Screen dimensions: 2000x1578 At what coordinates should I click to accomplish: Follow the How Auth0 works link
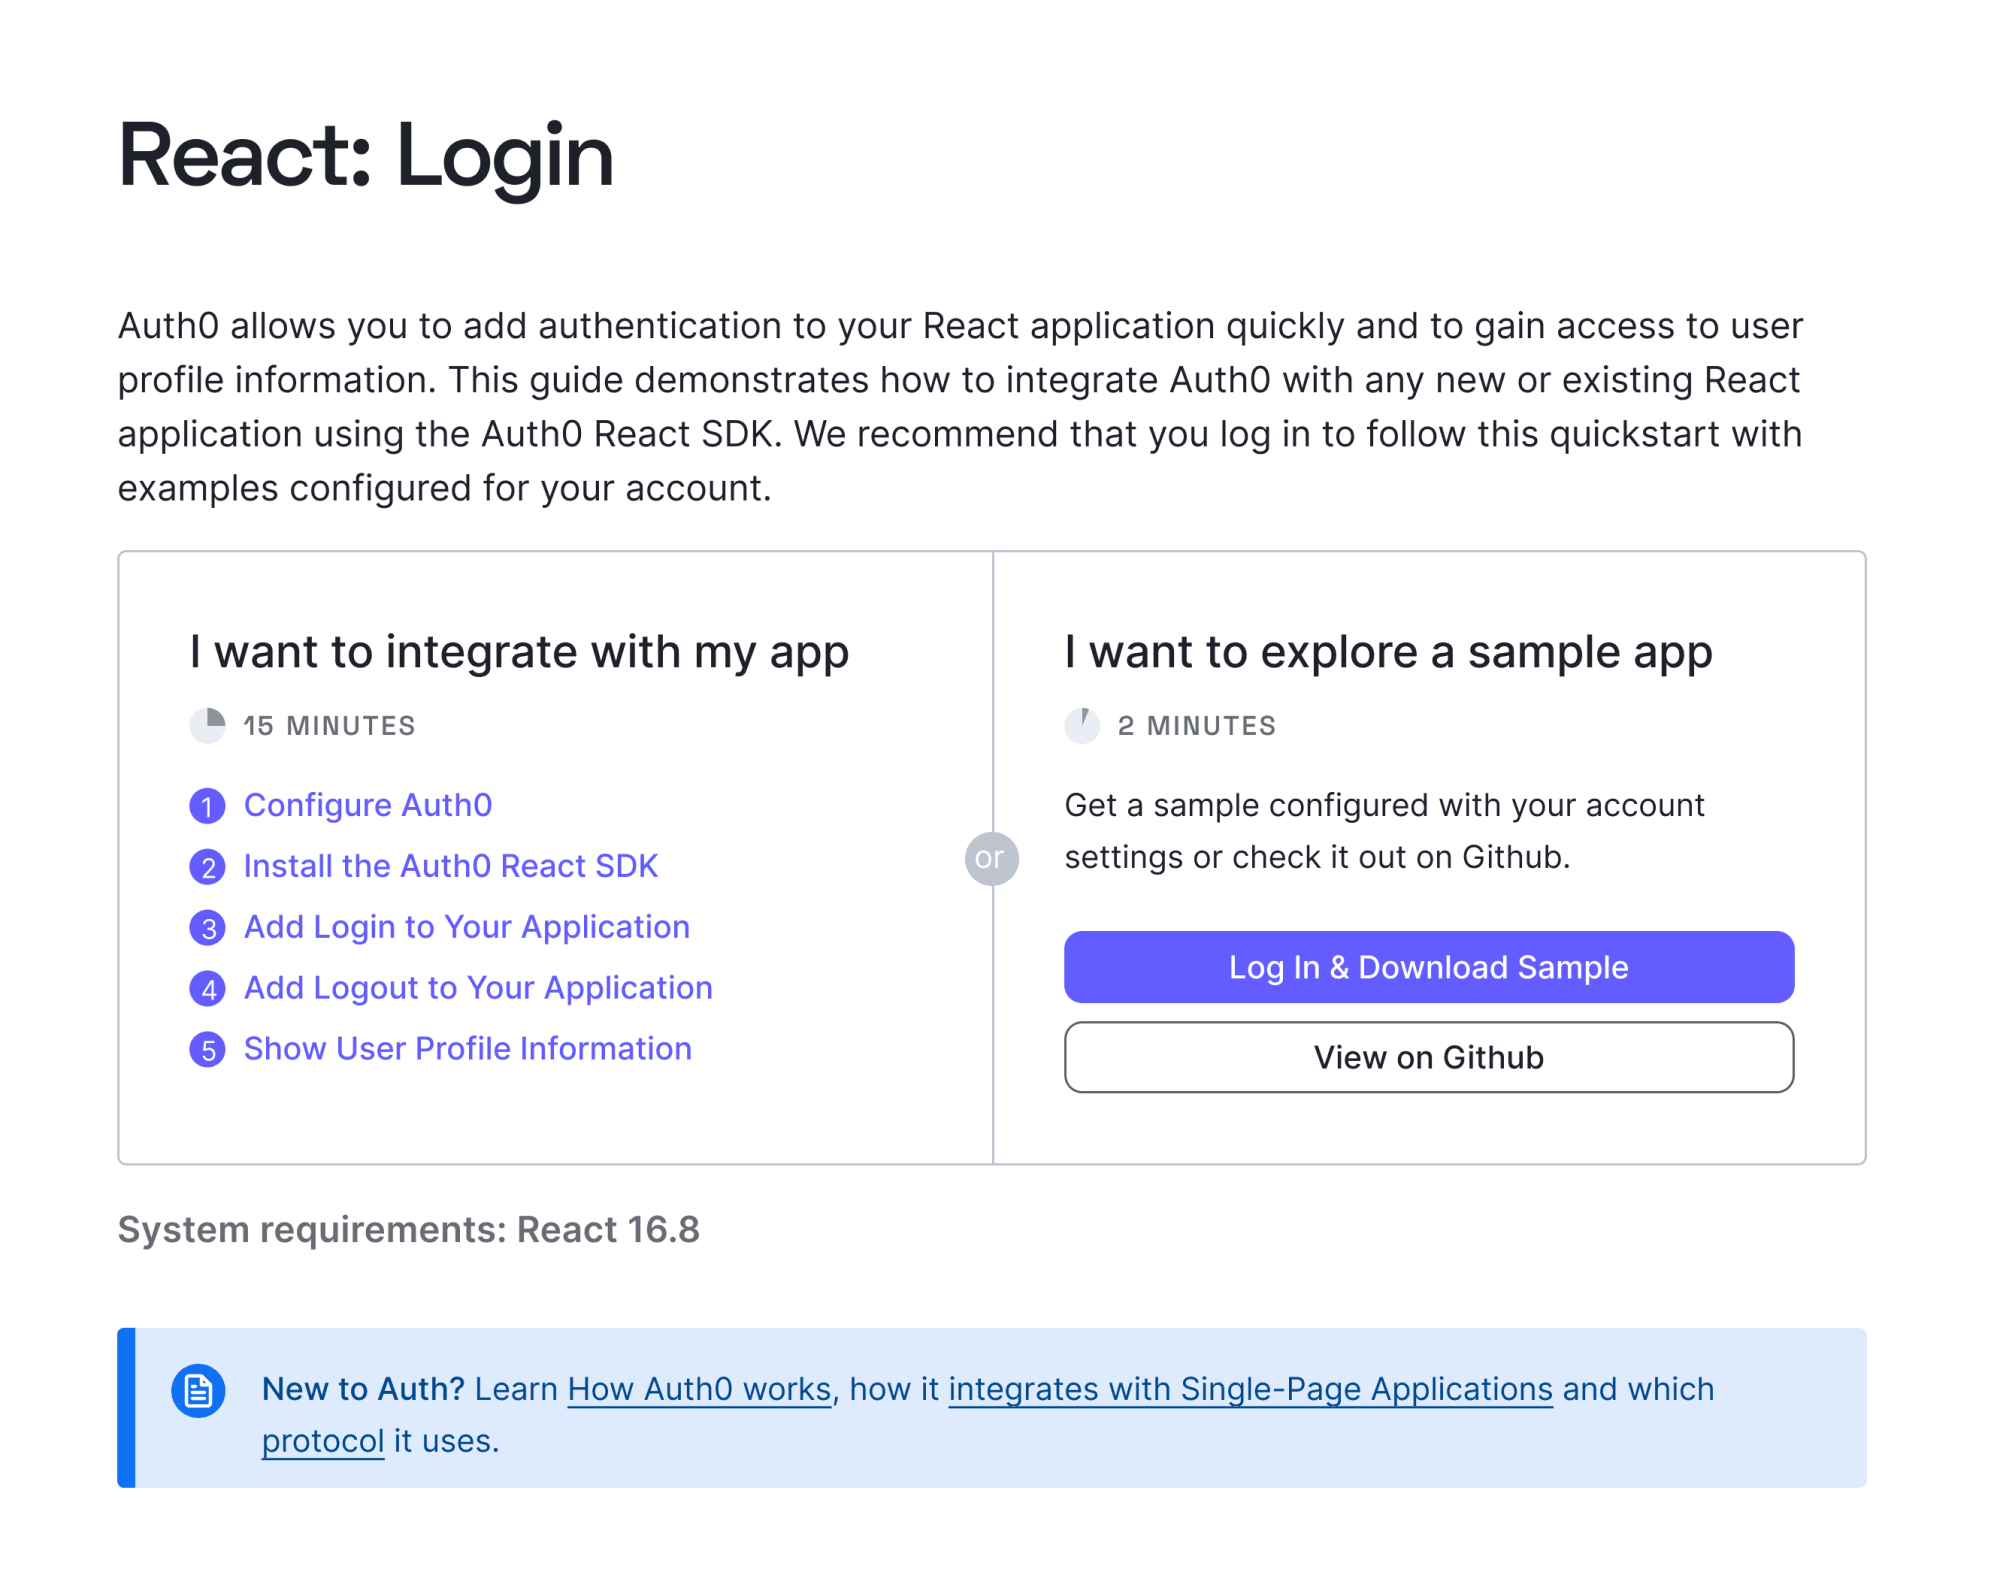tap(700, 1389)
